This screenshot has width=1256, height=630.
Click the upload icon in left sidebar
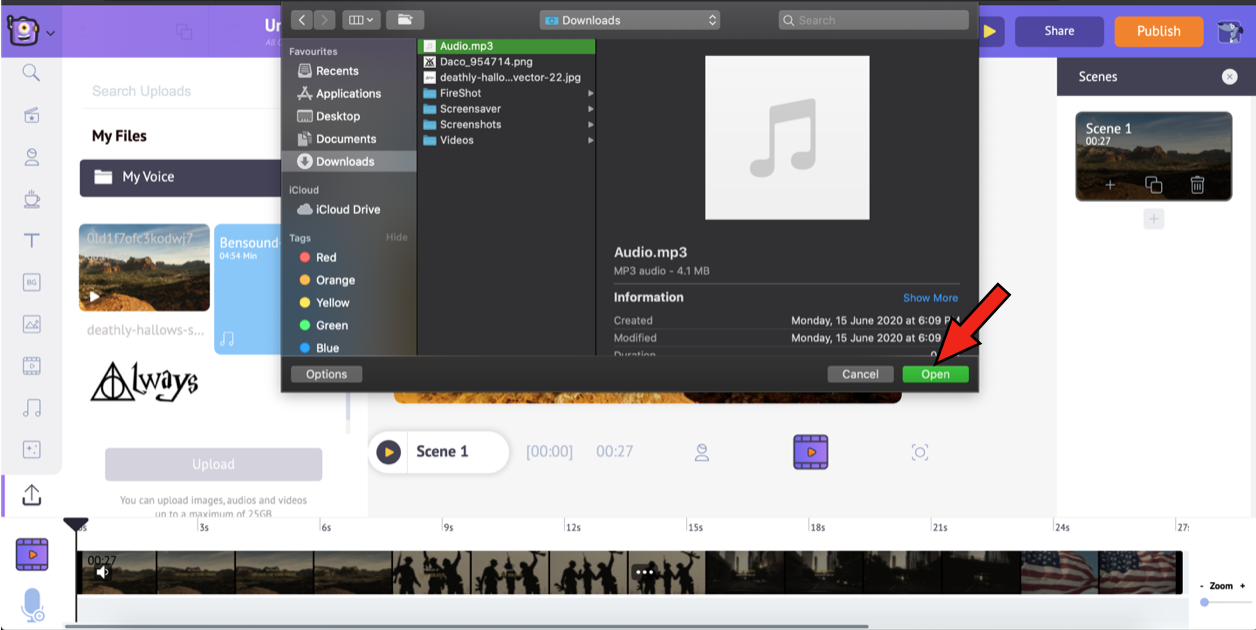tap(31, 495)
